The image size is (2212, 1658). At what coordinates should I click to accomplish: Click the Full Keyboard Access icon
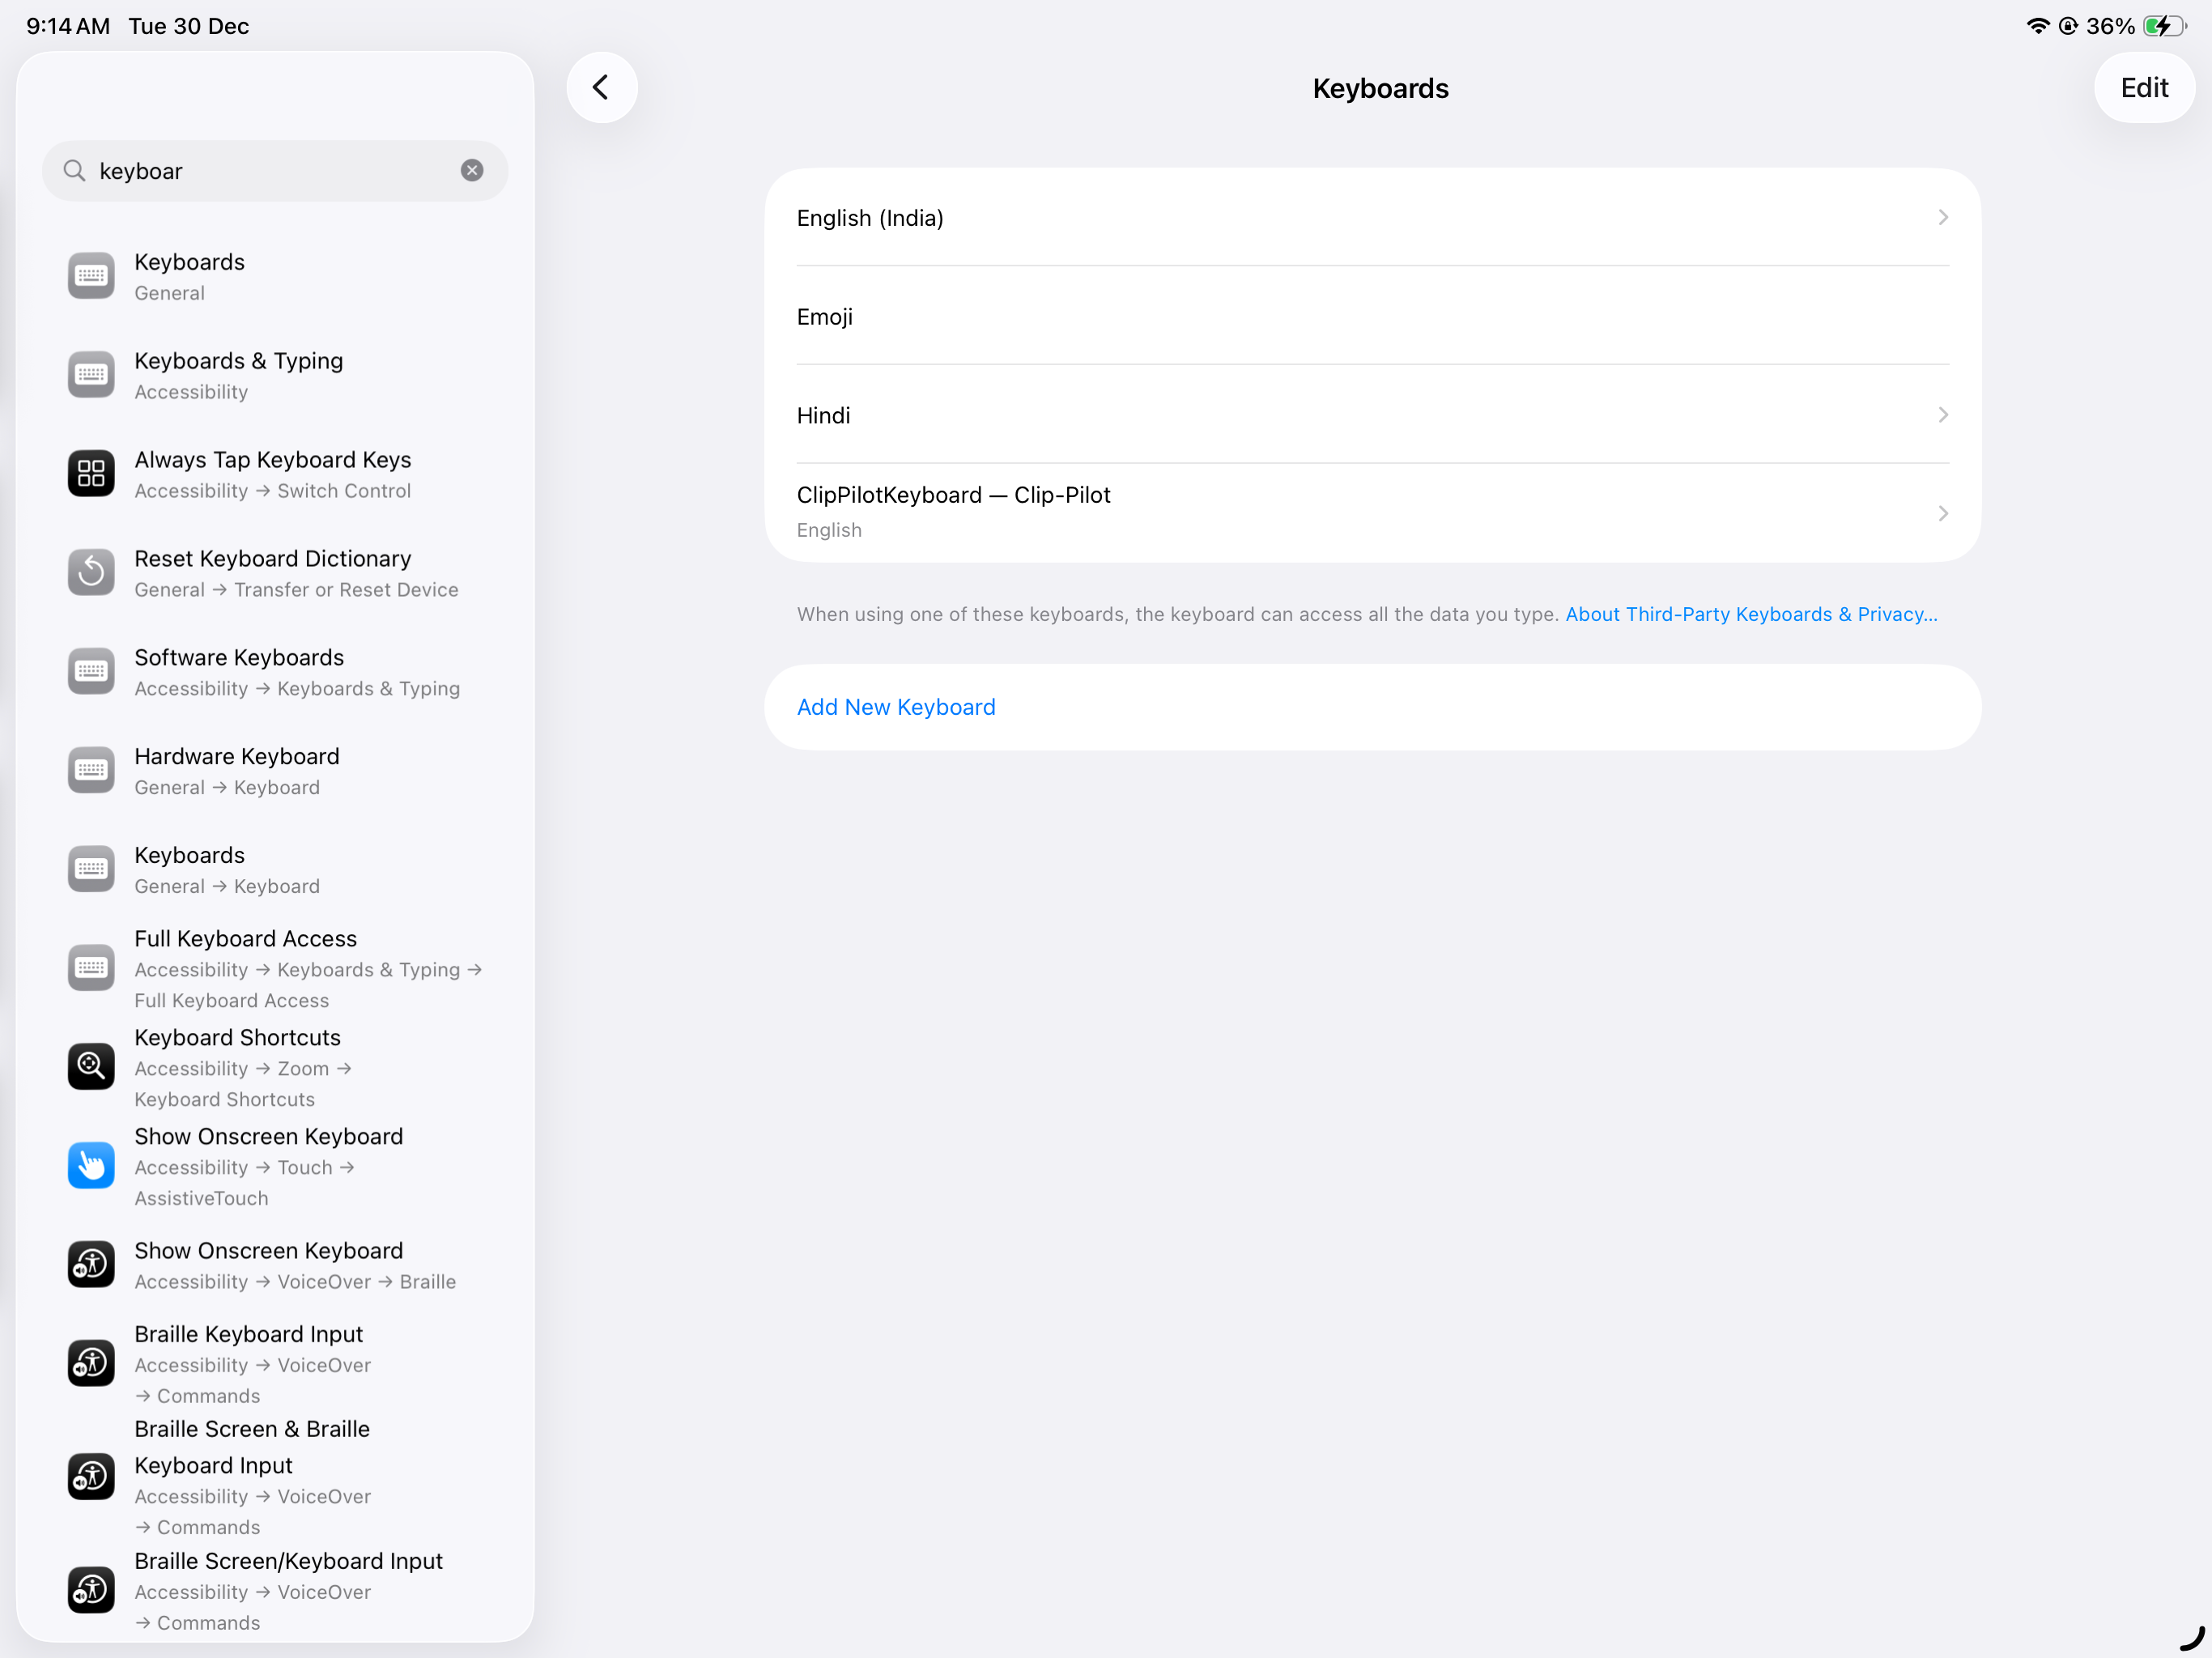point(91,968)
